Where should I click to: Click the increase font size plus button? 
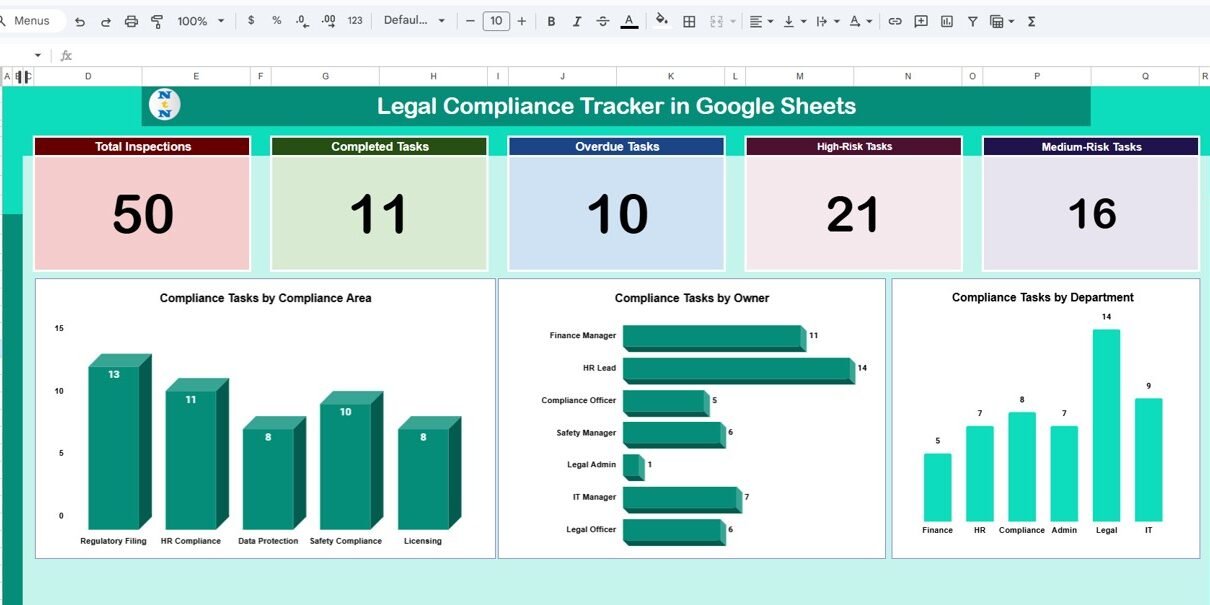coord(521,21)
